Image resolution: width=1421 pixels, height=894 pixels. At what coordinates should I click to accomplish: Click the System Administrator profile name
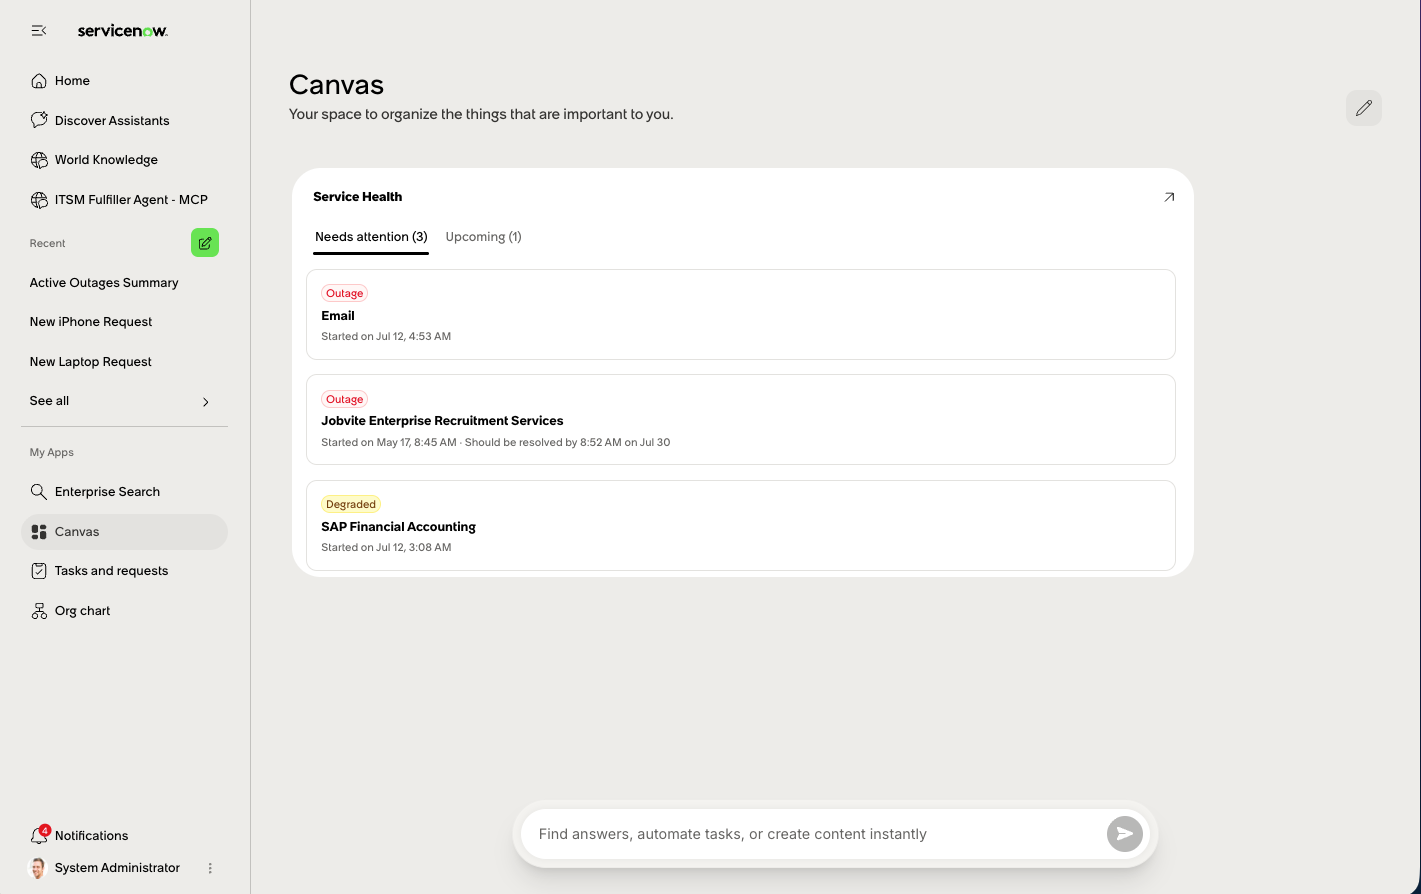point(117,868)
